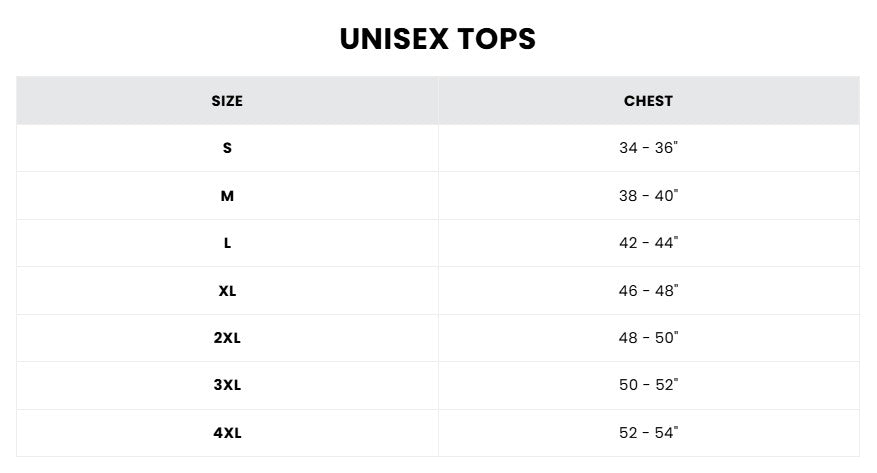Click the 36" value in the S row
The width and height of the screenshot is (877, 473).
[667, 148]
